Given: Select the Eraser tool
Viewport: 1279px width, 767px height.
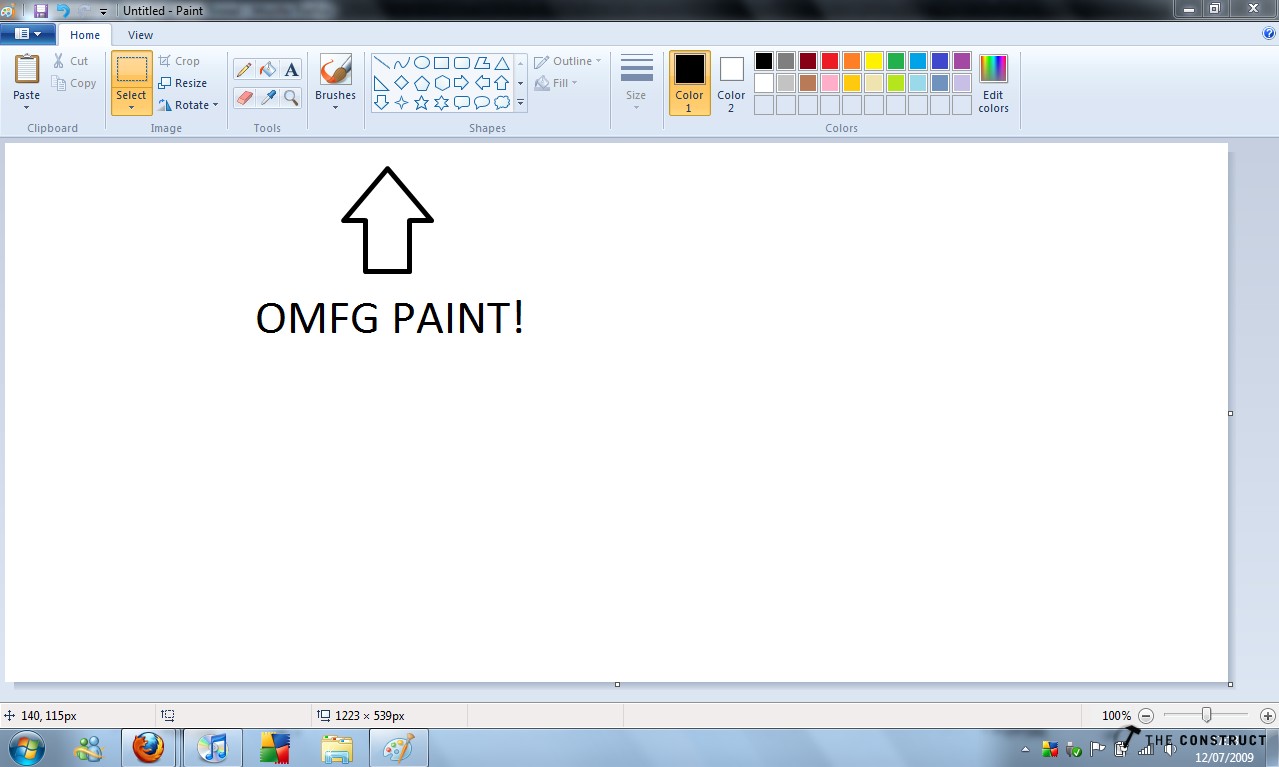Looking at the screenshot, I should click(243, 97).
